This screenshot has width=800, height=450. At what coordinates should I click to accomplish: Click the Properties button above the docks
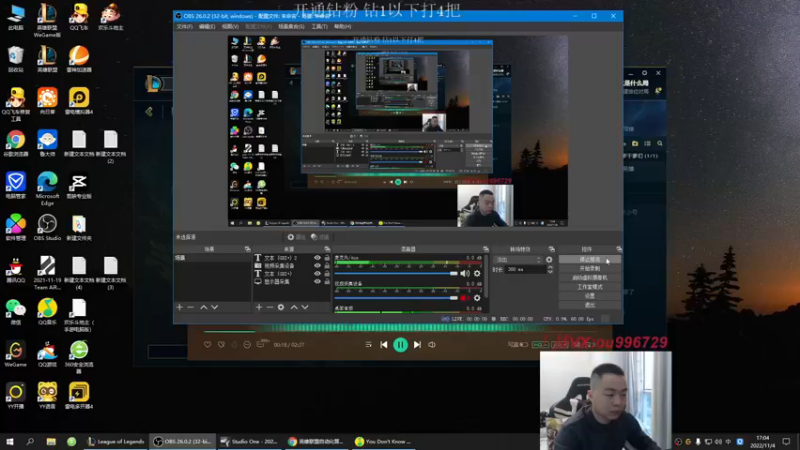coord(296,237)
